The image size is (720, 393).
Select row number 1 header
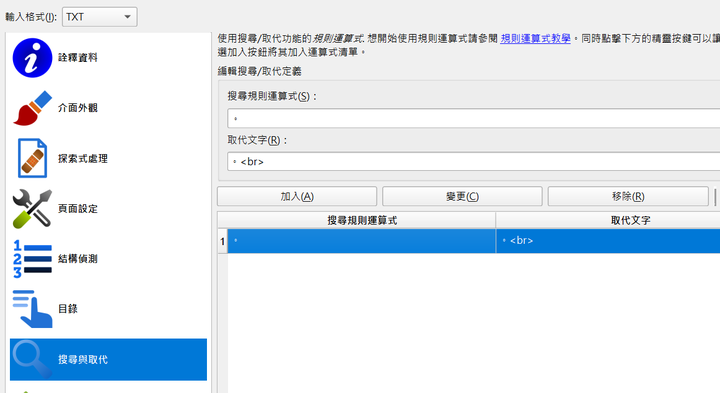223,241
